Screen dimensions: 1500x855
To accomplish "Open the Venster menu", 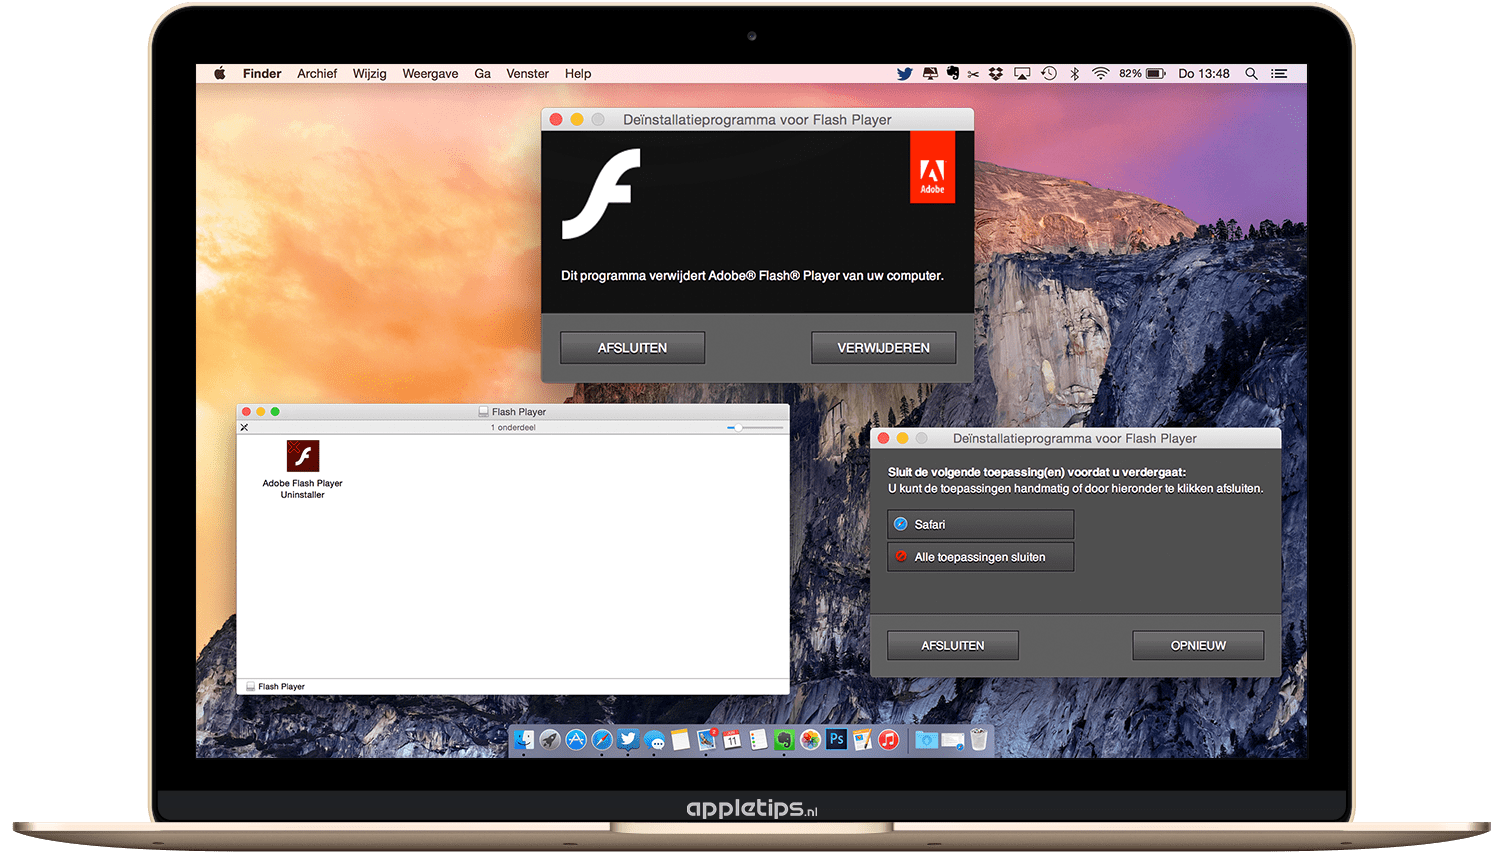I will (x=527, y=73).
